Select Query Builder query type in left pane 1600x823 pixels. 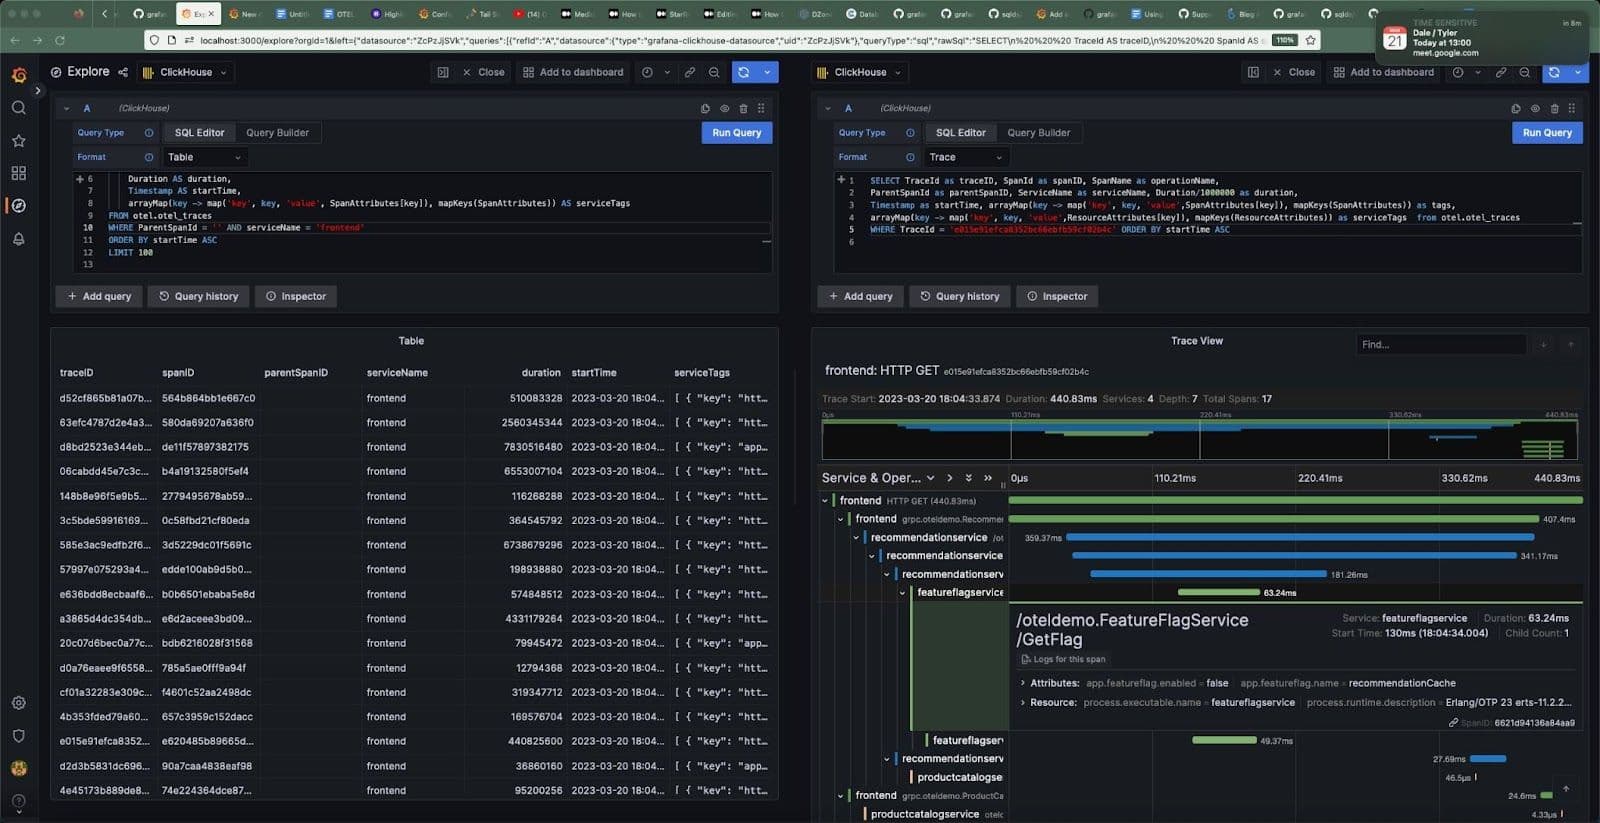(277, 133)
